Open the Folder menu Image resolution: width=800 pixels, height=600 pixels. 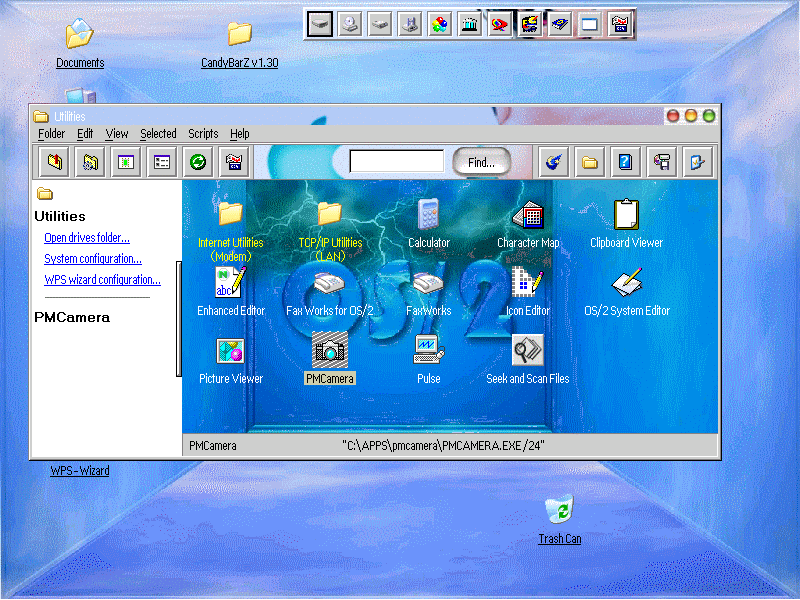click(51, 134)
